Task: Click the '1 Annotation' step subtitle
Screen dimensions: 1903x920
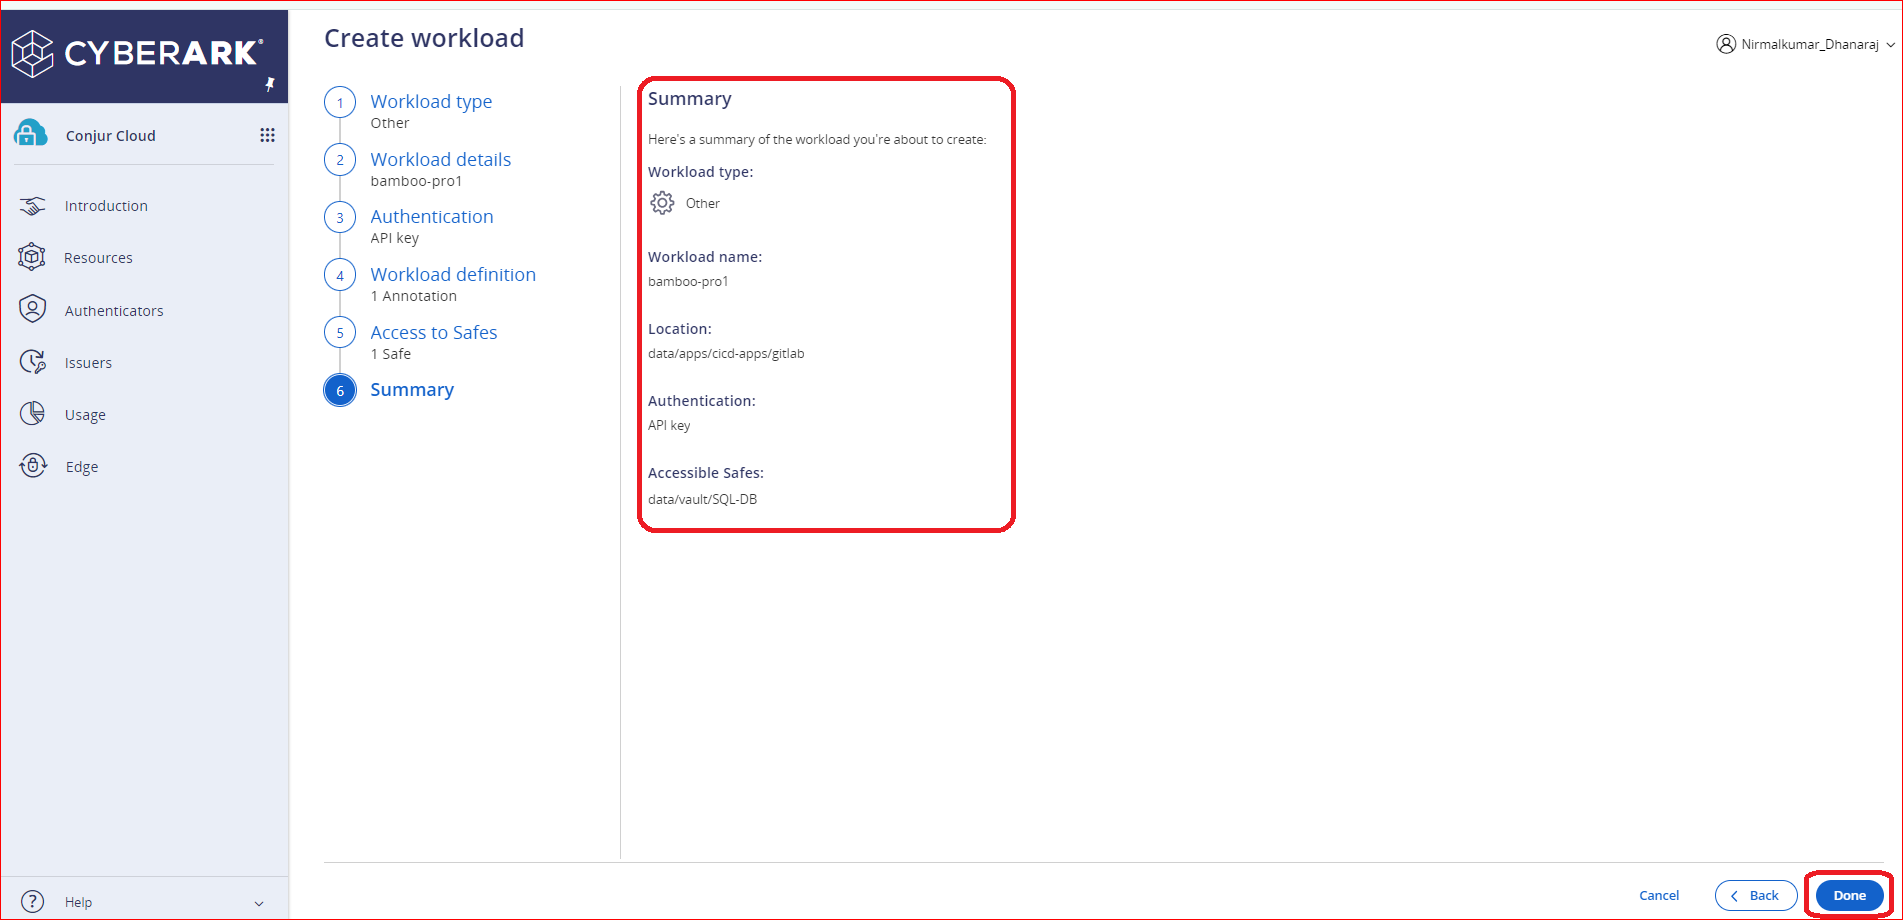Action: 413,296
